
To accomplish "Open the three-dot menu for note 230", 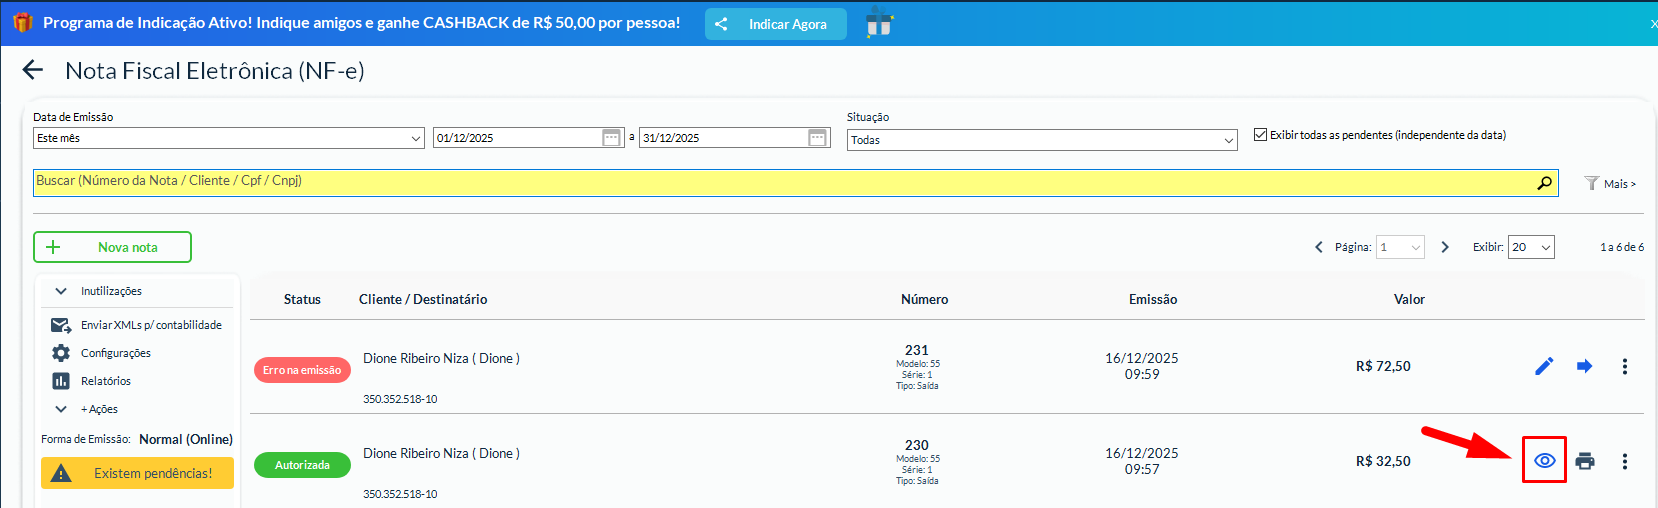I will 1624,461.
